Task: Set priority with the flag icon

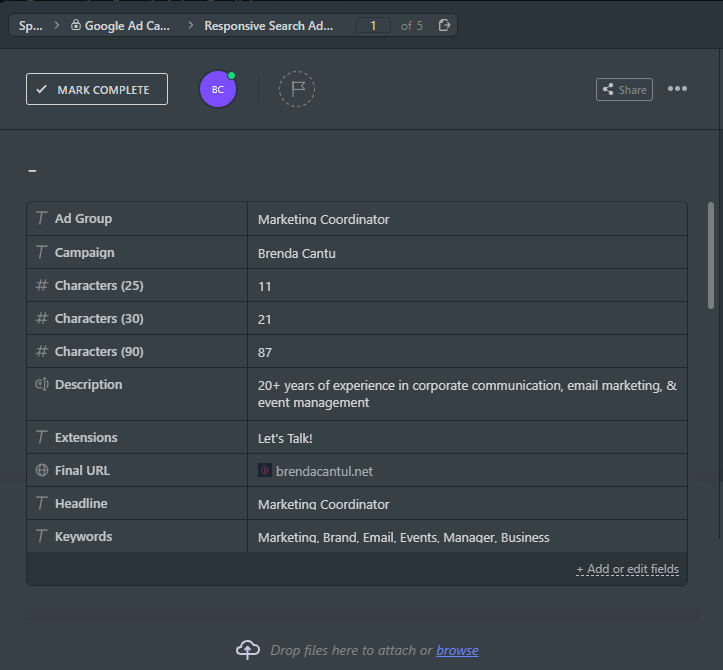Action: [x=297, y=89]
